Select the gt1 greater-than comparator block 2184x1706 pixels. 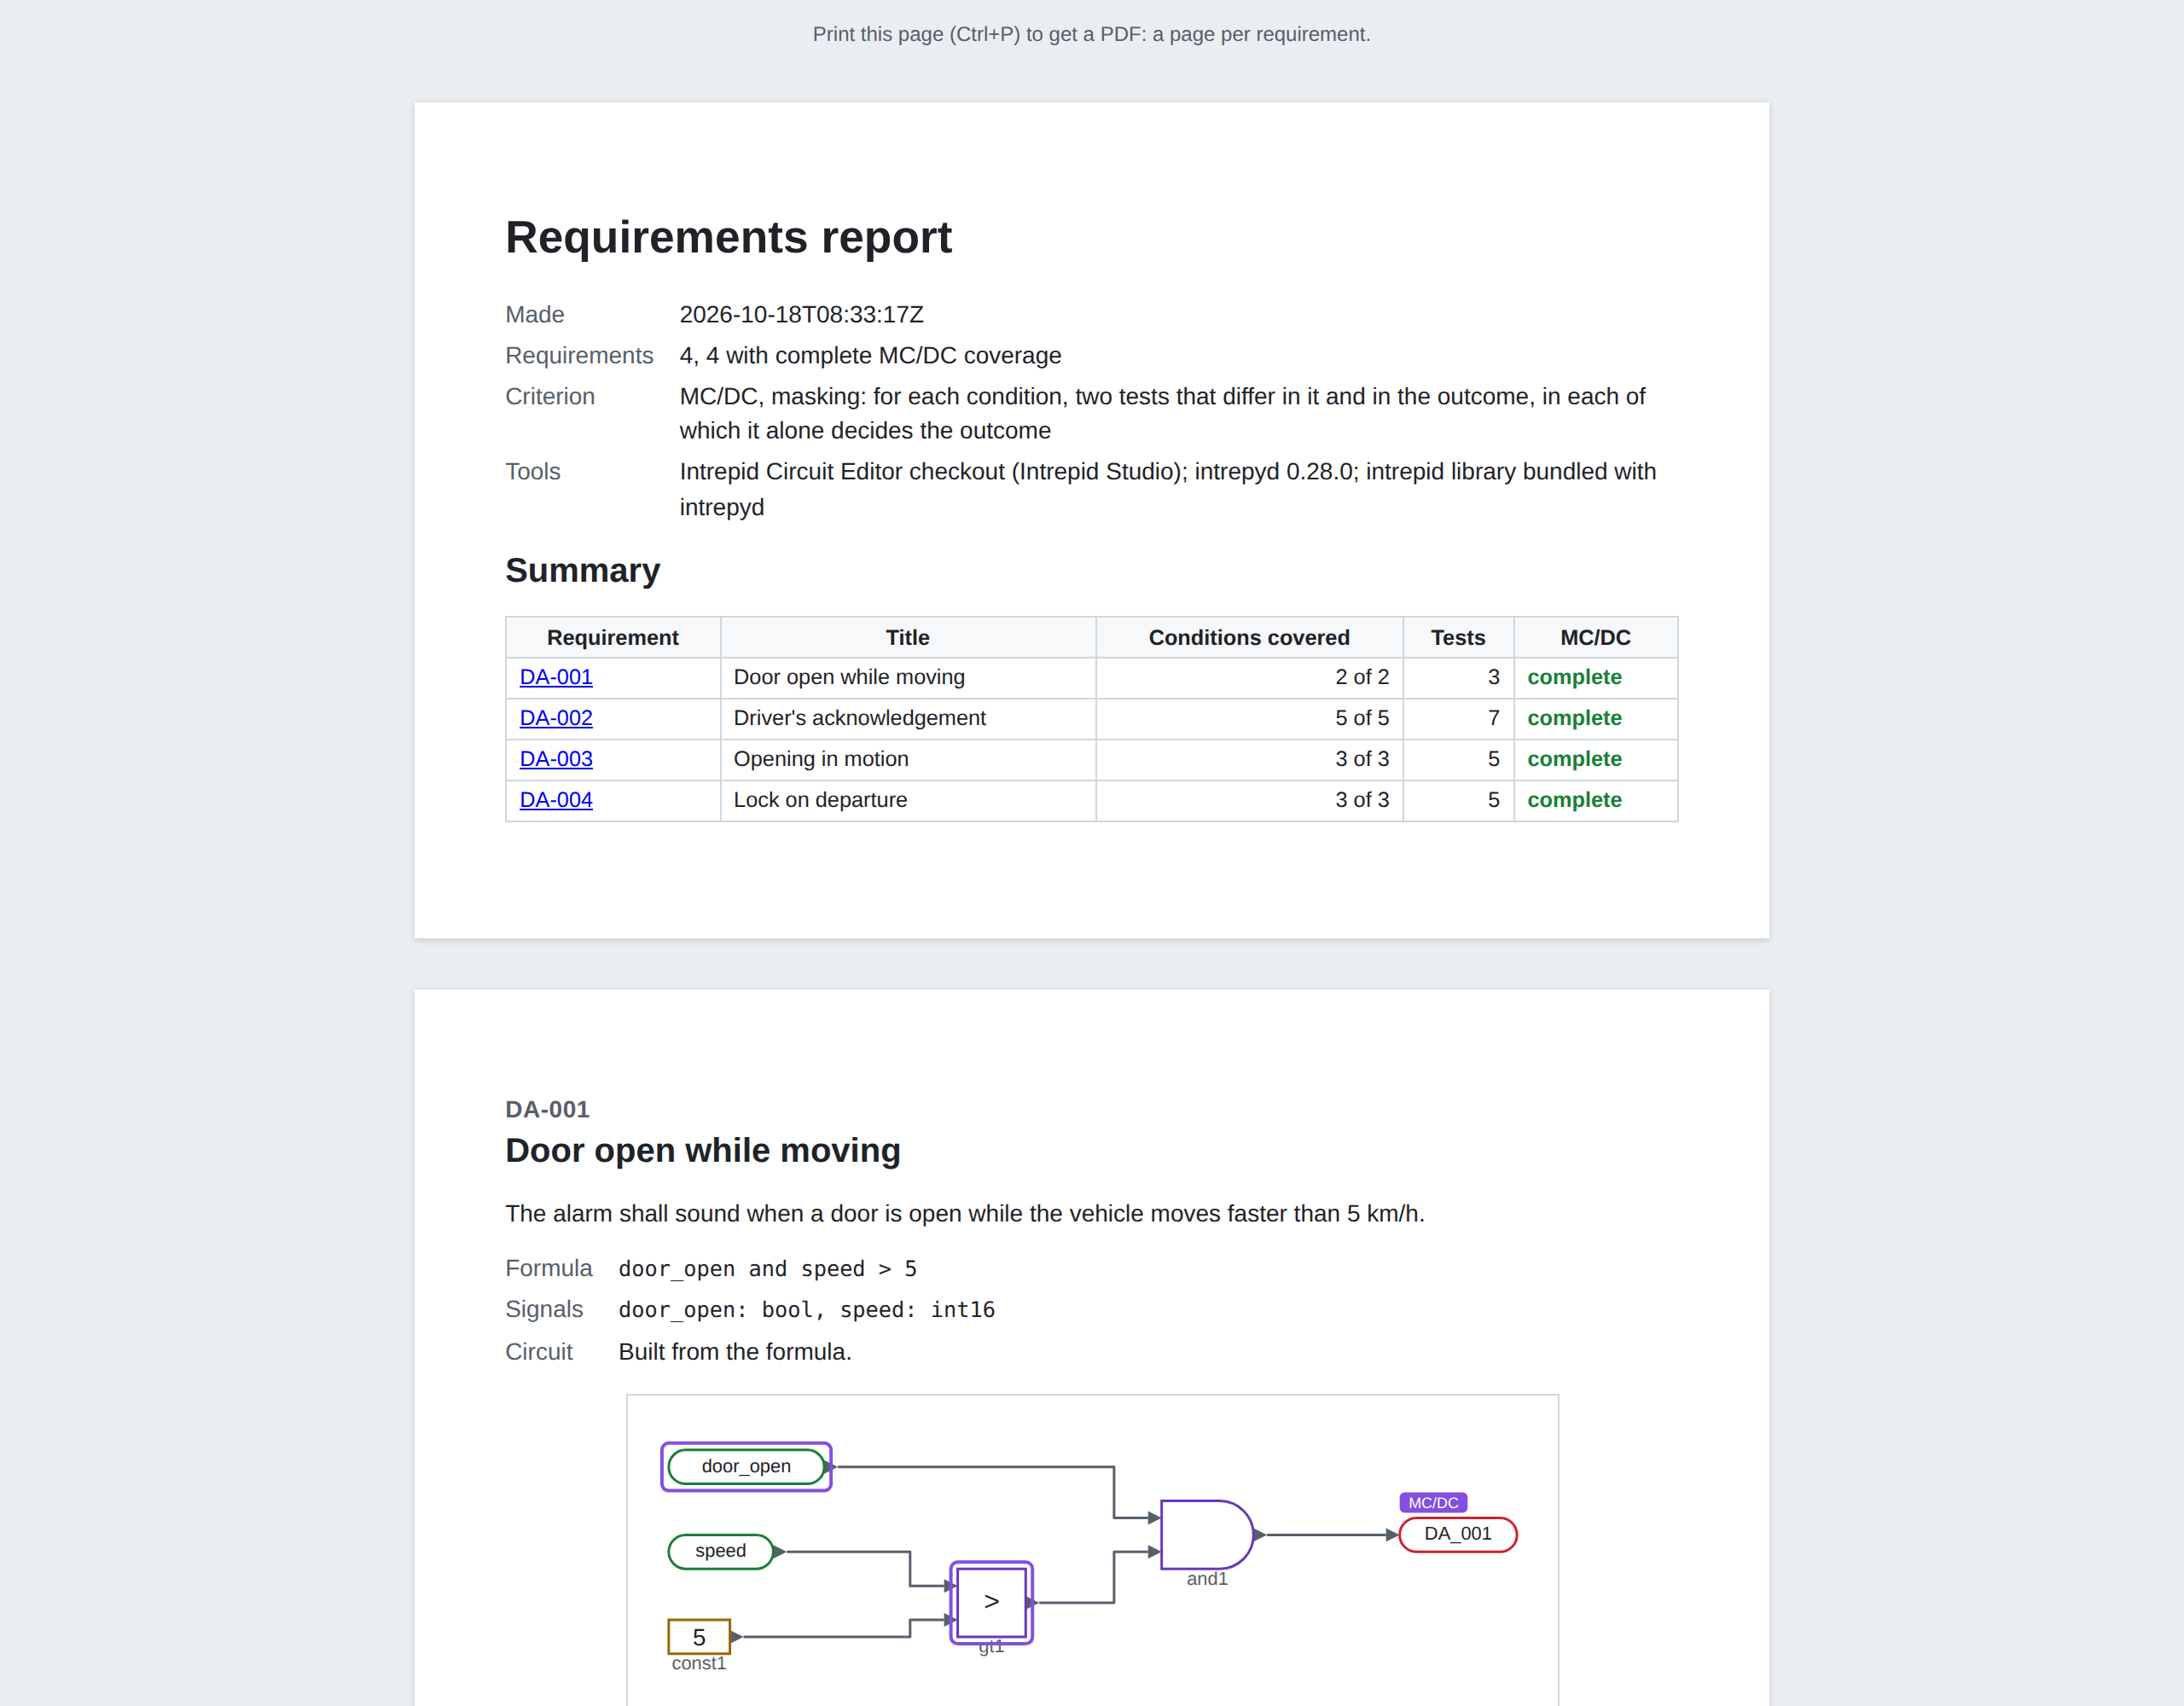point(991,1602)
